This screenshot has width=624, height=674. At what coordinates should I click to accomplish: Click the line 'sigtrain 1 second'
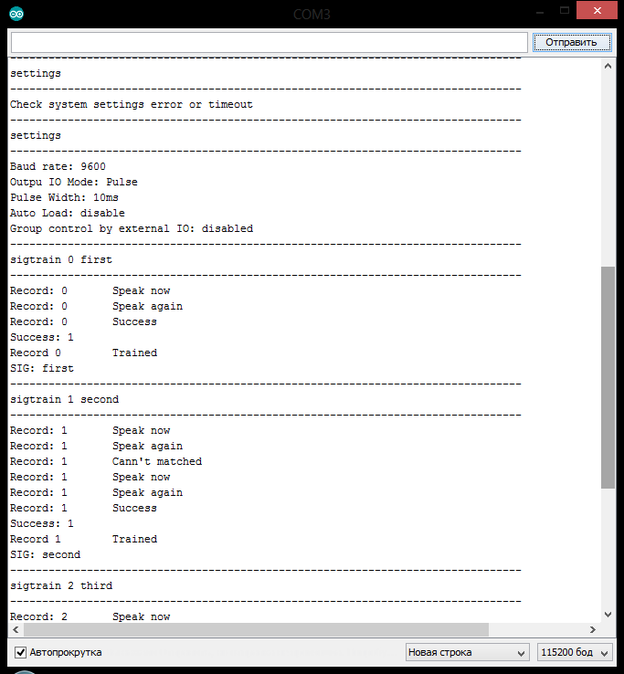tap(64, 399)
